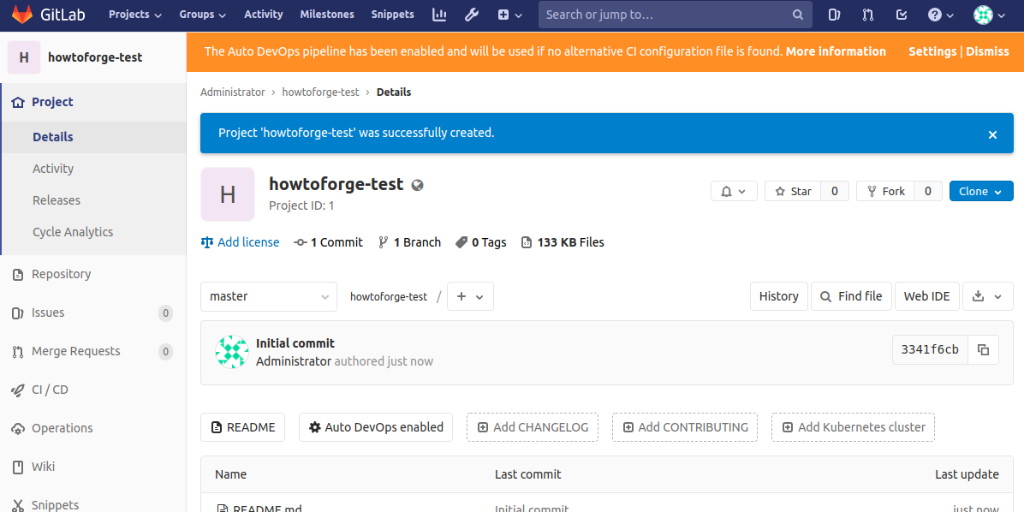
Task: Click howtoforge-test in the breadcrumb
Action: pos(321,92)
